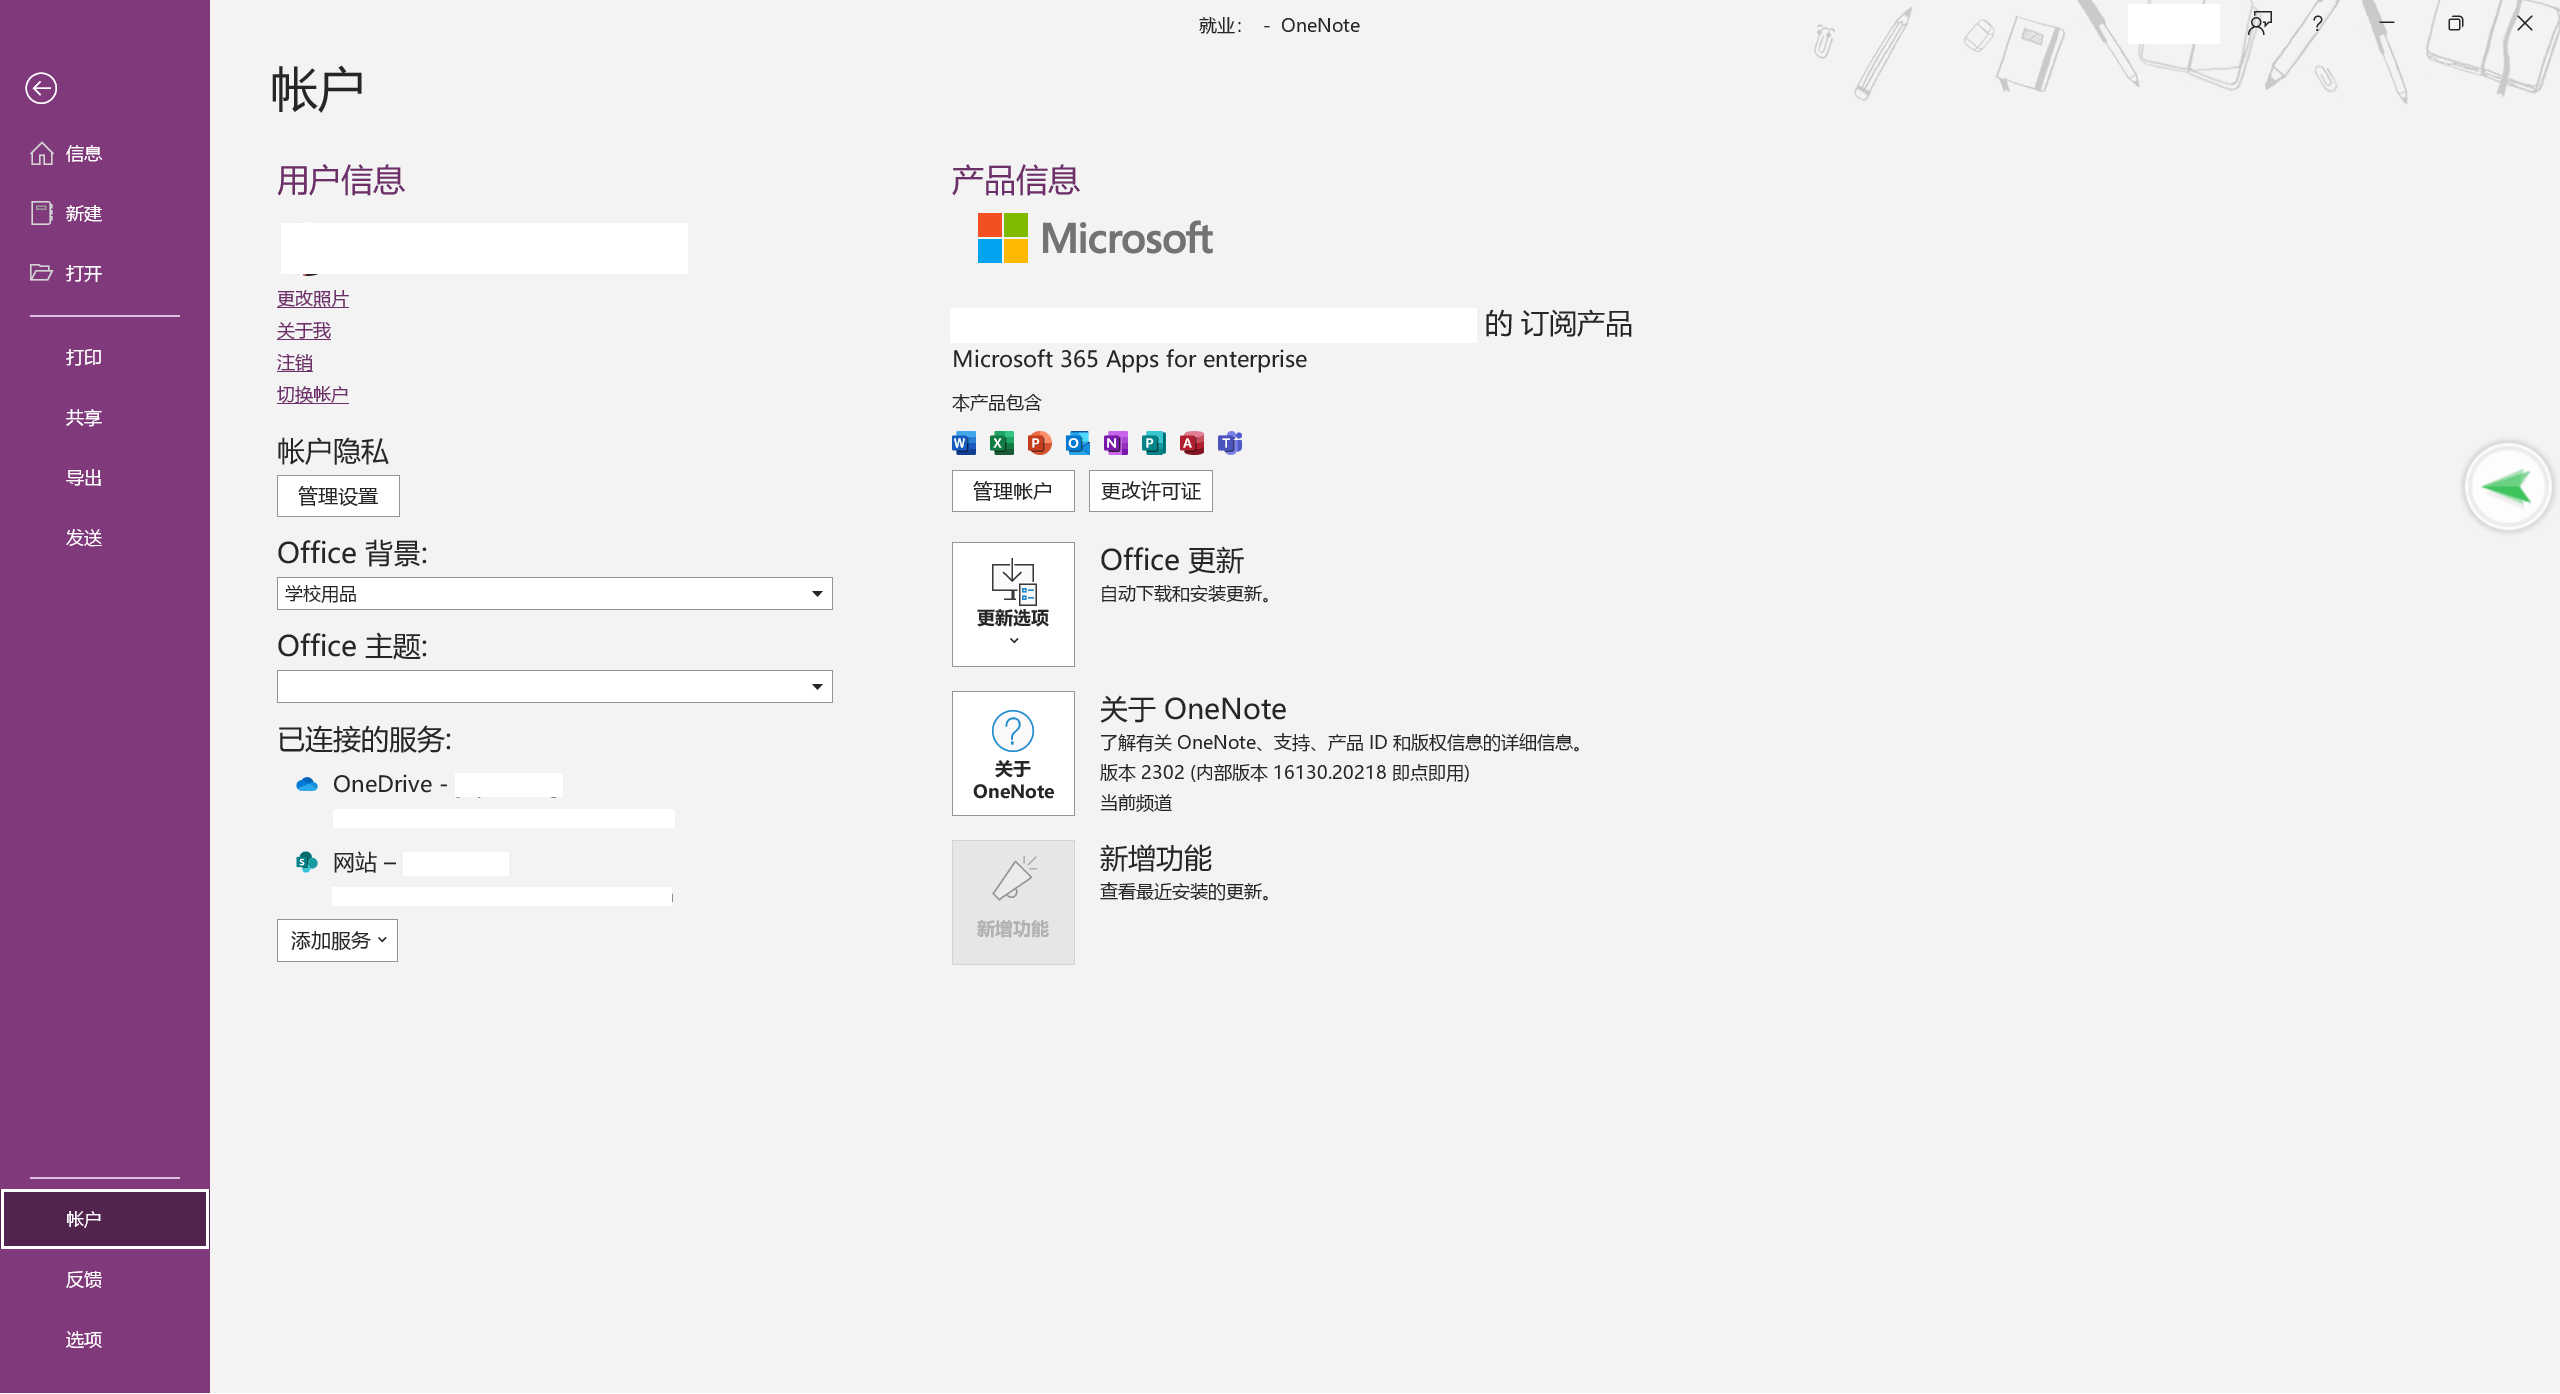Click the Access app icon

coord(1191,443)
